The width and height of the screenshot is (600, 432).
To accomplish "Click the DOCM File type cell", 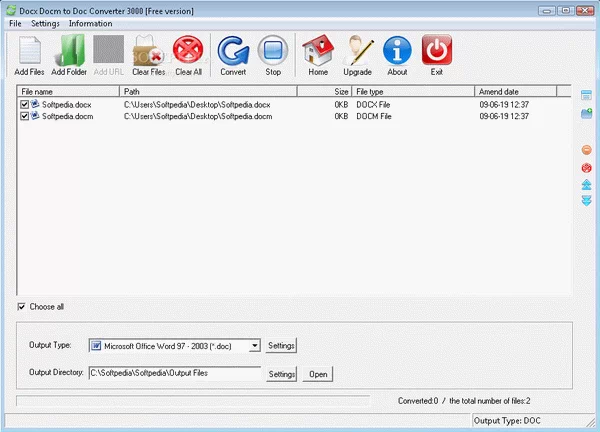I will [x=374, y=116].
